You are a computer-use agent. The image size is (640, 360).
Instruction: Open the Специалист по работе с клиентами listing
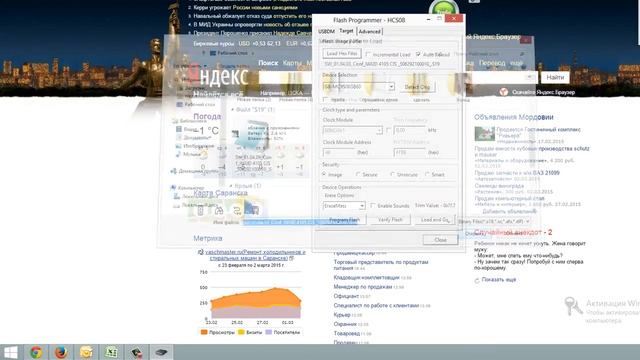[x=376, y=305]
